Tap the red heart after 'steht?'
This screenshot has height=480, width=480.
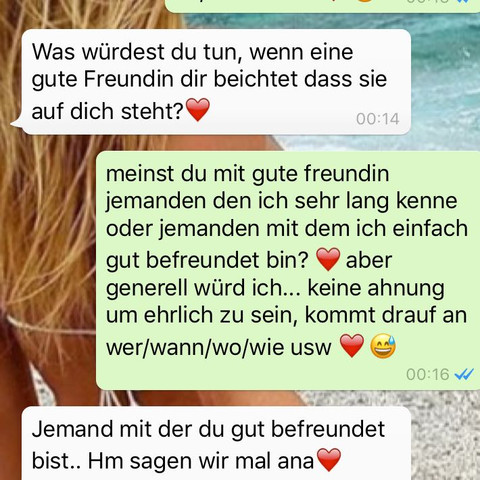[198, 110]
